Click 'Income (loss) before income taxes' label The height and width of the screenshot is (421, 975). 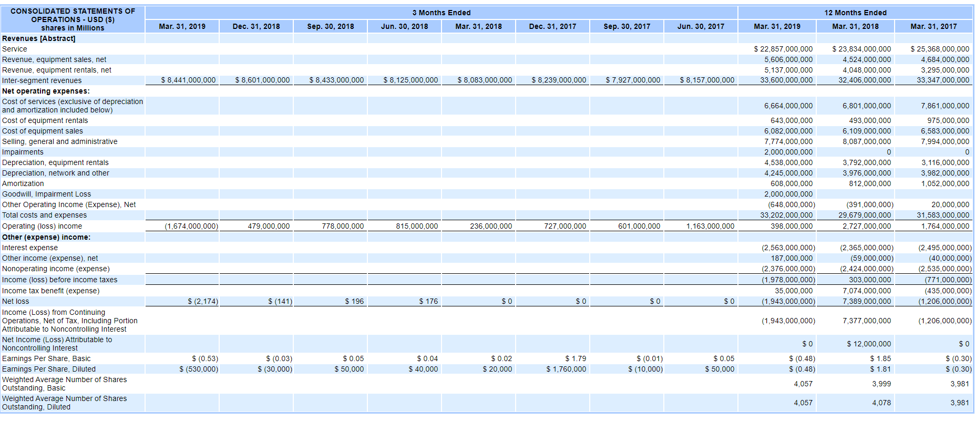60,279
